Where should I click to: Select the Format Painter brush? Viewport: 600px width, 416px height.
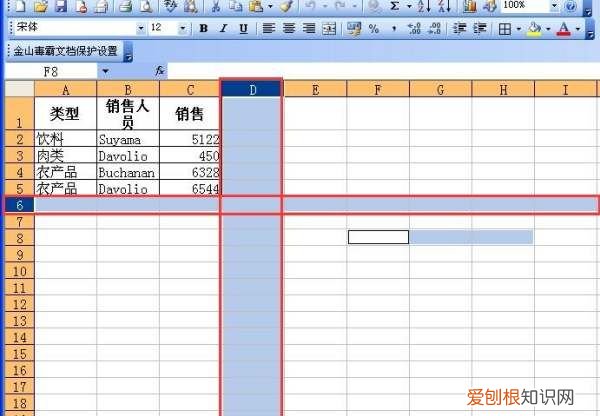point(287,5)
